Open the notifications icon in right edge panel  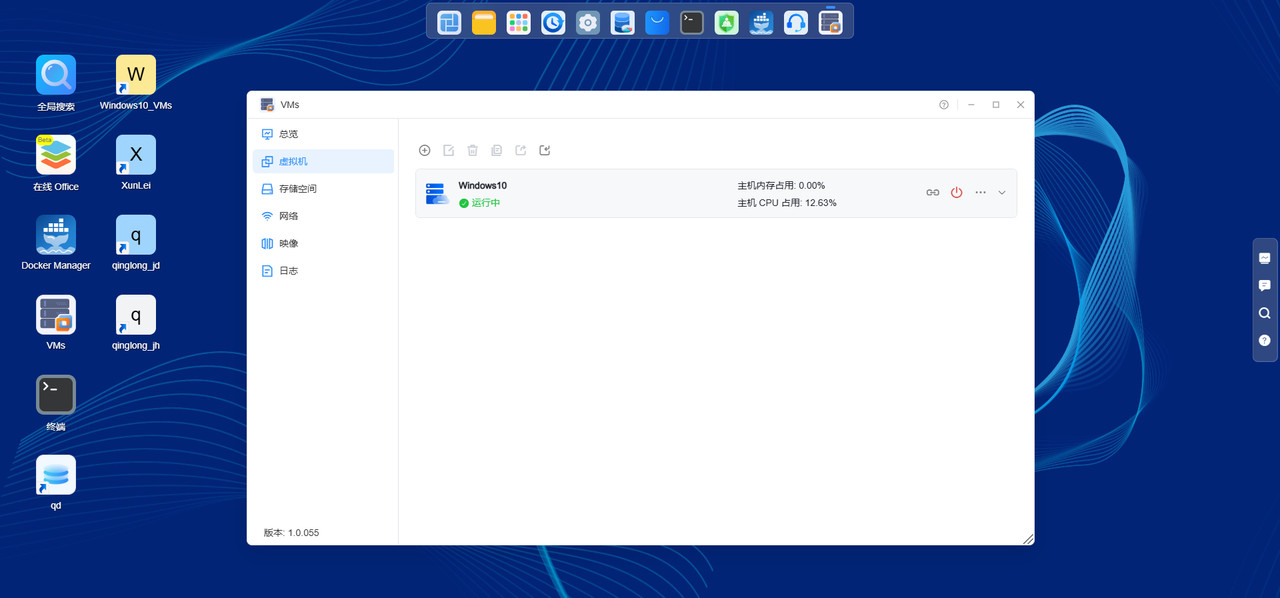(x=1265, y=258)
